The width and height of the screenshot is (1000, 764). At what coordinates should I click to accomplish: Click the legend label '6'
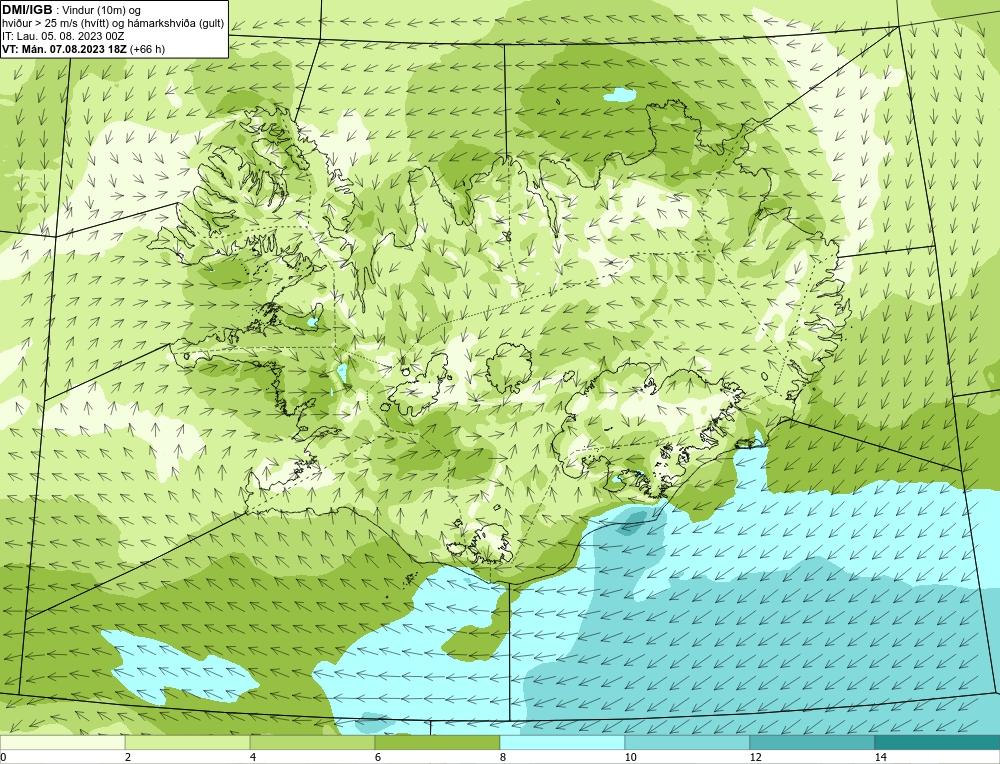(378, 757)
